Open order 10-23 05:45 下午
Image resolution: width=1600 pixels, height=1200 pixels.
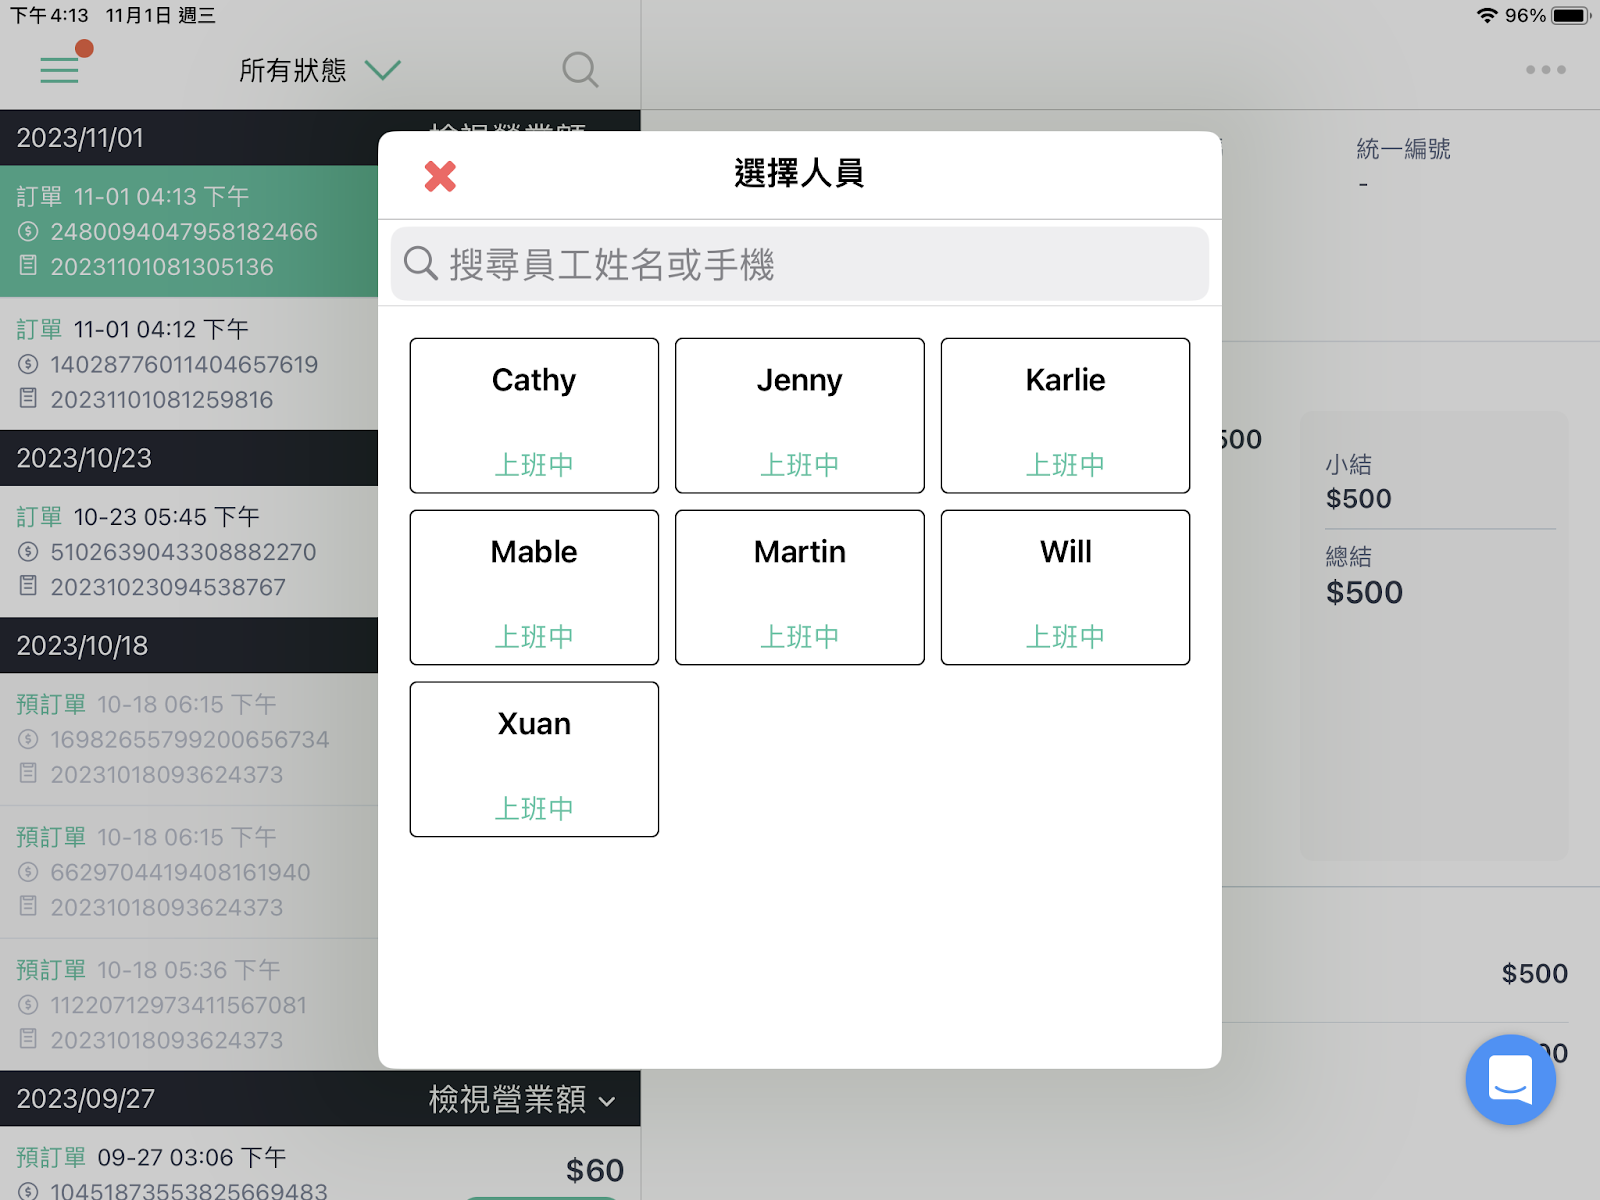(189, 552)
